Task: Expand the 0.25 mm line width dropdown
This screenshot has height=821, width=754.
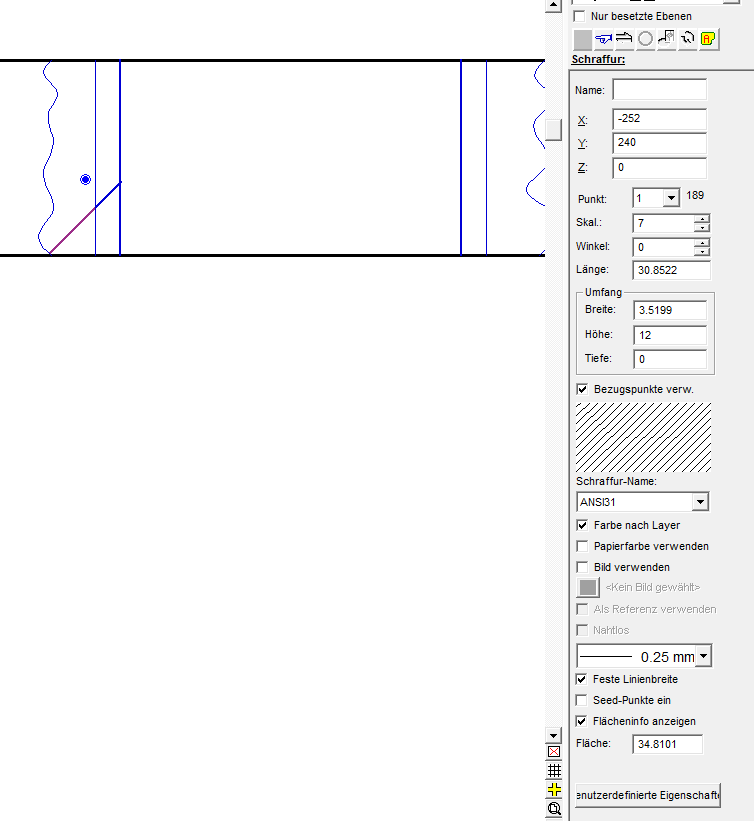Action: [704, 657]
